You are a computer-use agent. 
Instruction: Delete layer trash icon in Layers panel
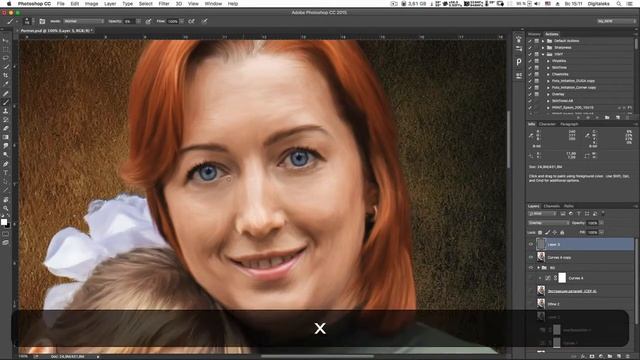pos(629,356)
